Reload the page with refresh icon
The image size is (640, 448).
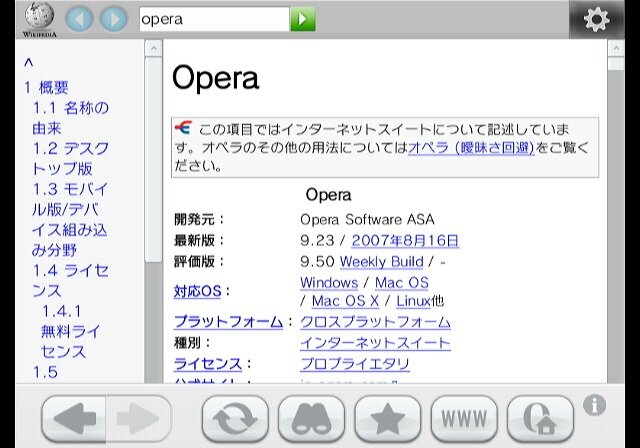235,419
